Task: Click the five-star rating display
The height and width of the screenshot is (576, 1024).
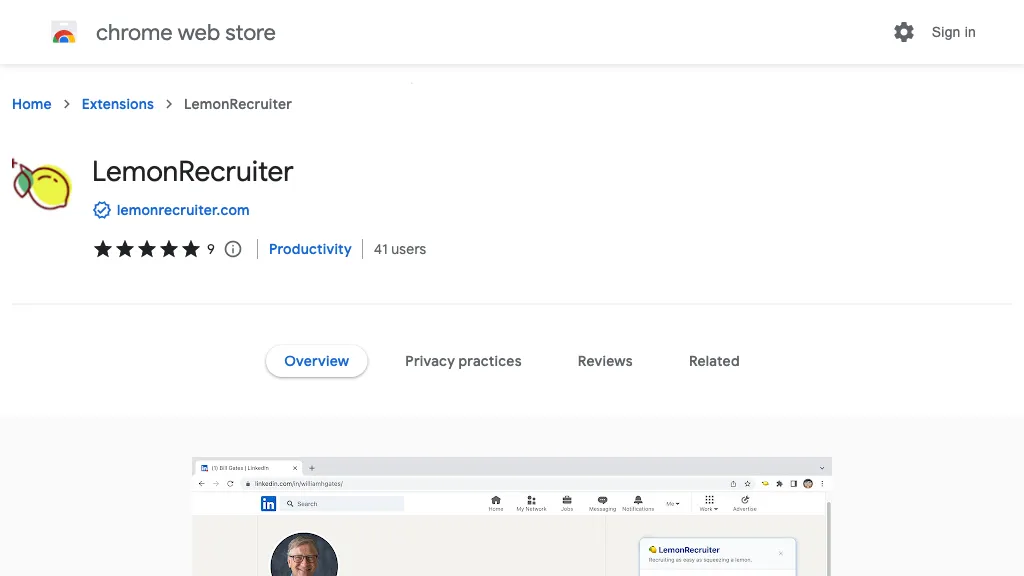Action: tap(147, 249)
